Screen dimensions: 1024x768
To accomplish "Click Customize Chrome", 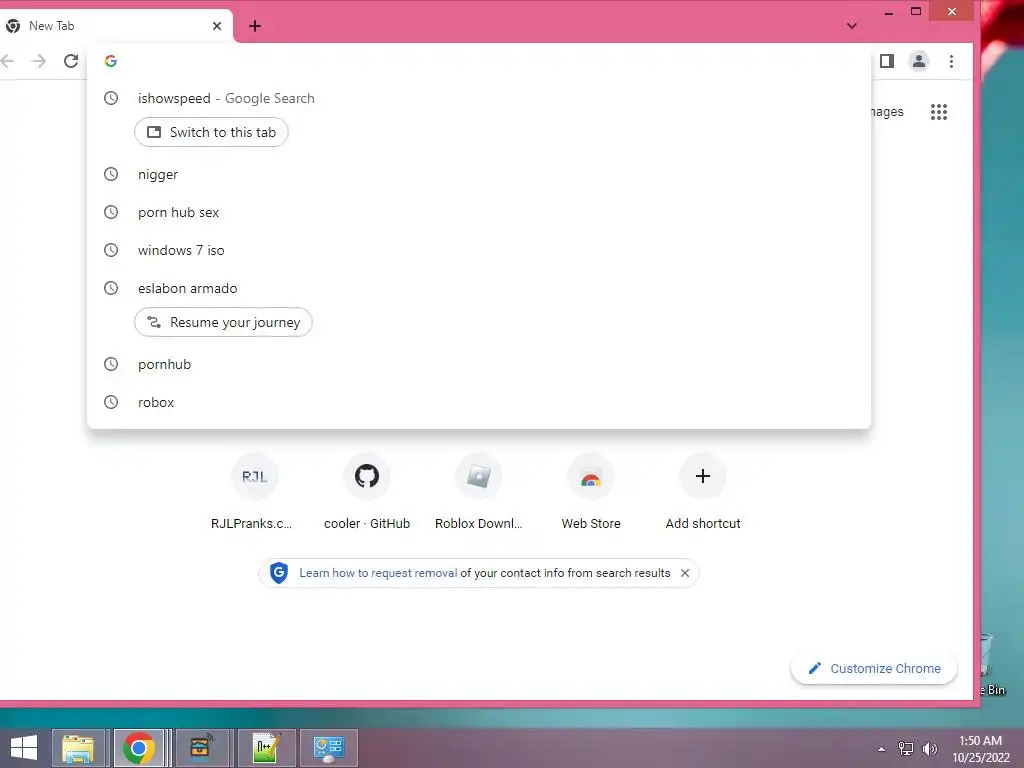I will tap(874, 669).
